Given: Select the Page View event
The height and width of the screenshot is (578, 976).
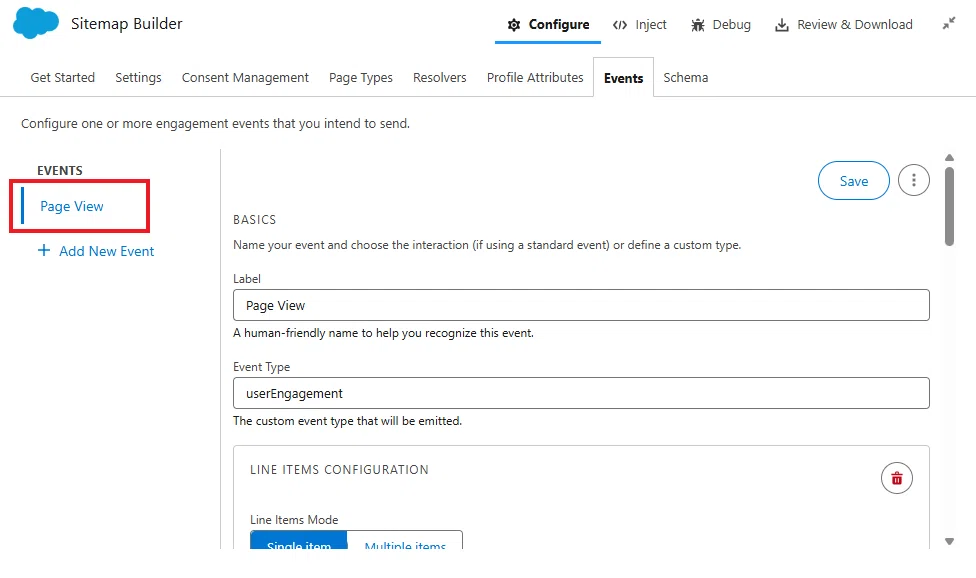Looking at the screenshot, I should (72, 206).
